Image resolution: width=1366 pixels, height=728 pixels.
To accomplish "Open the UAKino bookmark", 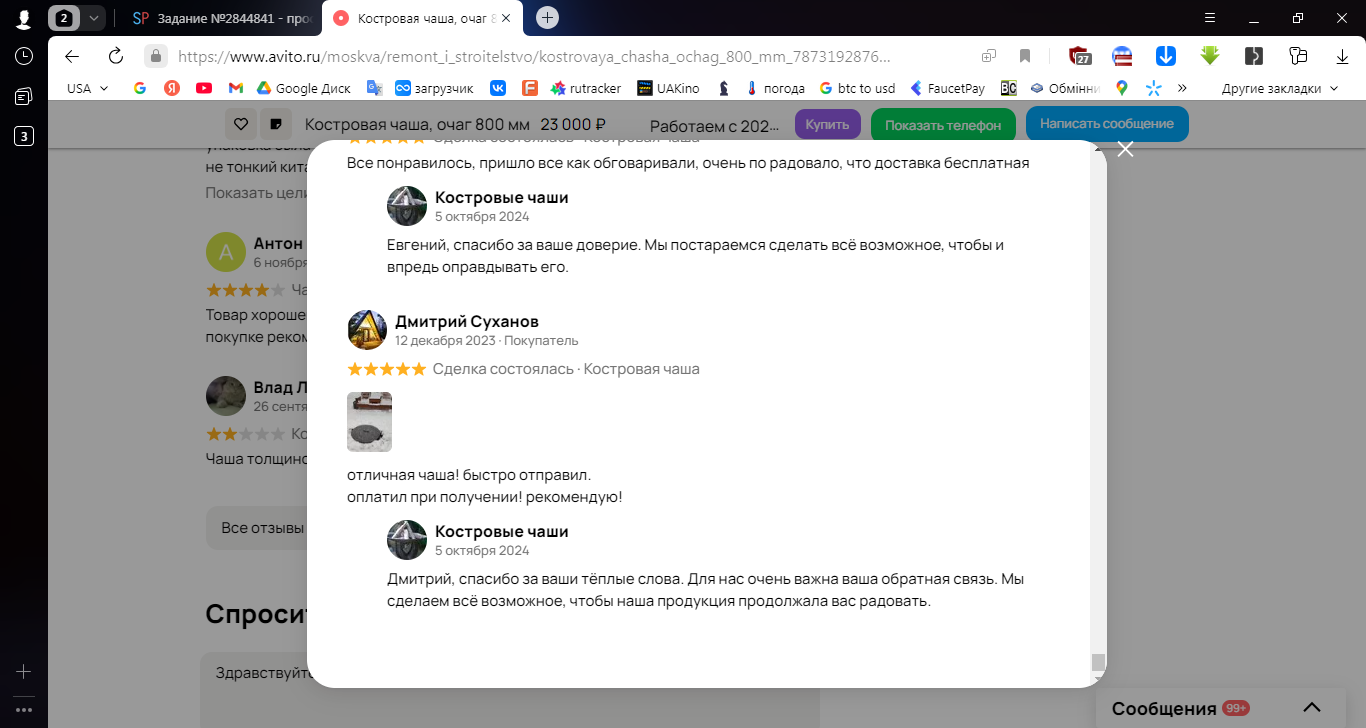I will (669, 88).
